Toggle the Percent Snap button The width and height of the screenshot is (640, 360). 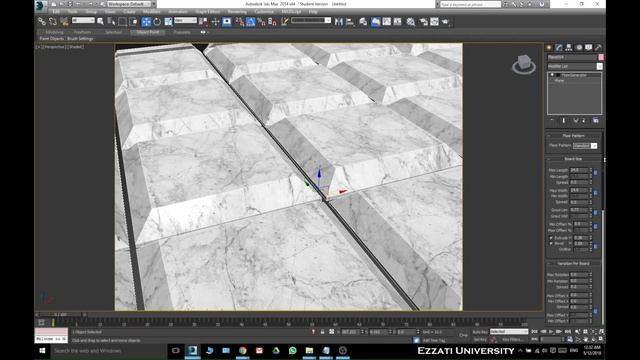(x=262, y=22)
